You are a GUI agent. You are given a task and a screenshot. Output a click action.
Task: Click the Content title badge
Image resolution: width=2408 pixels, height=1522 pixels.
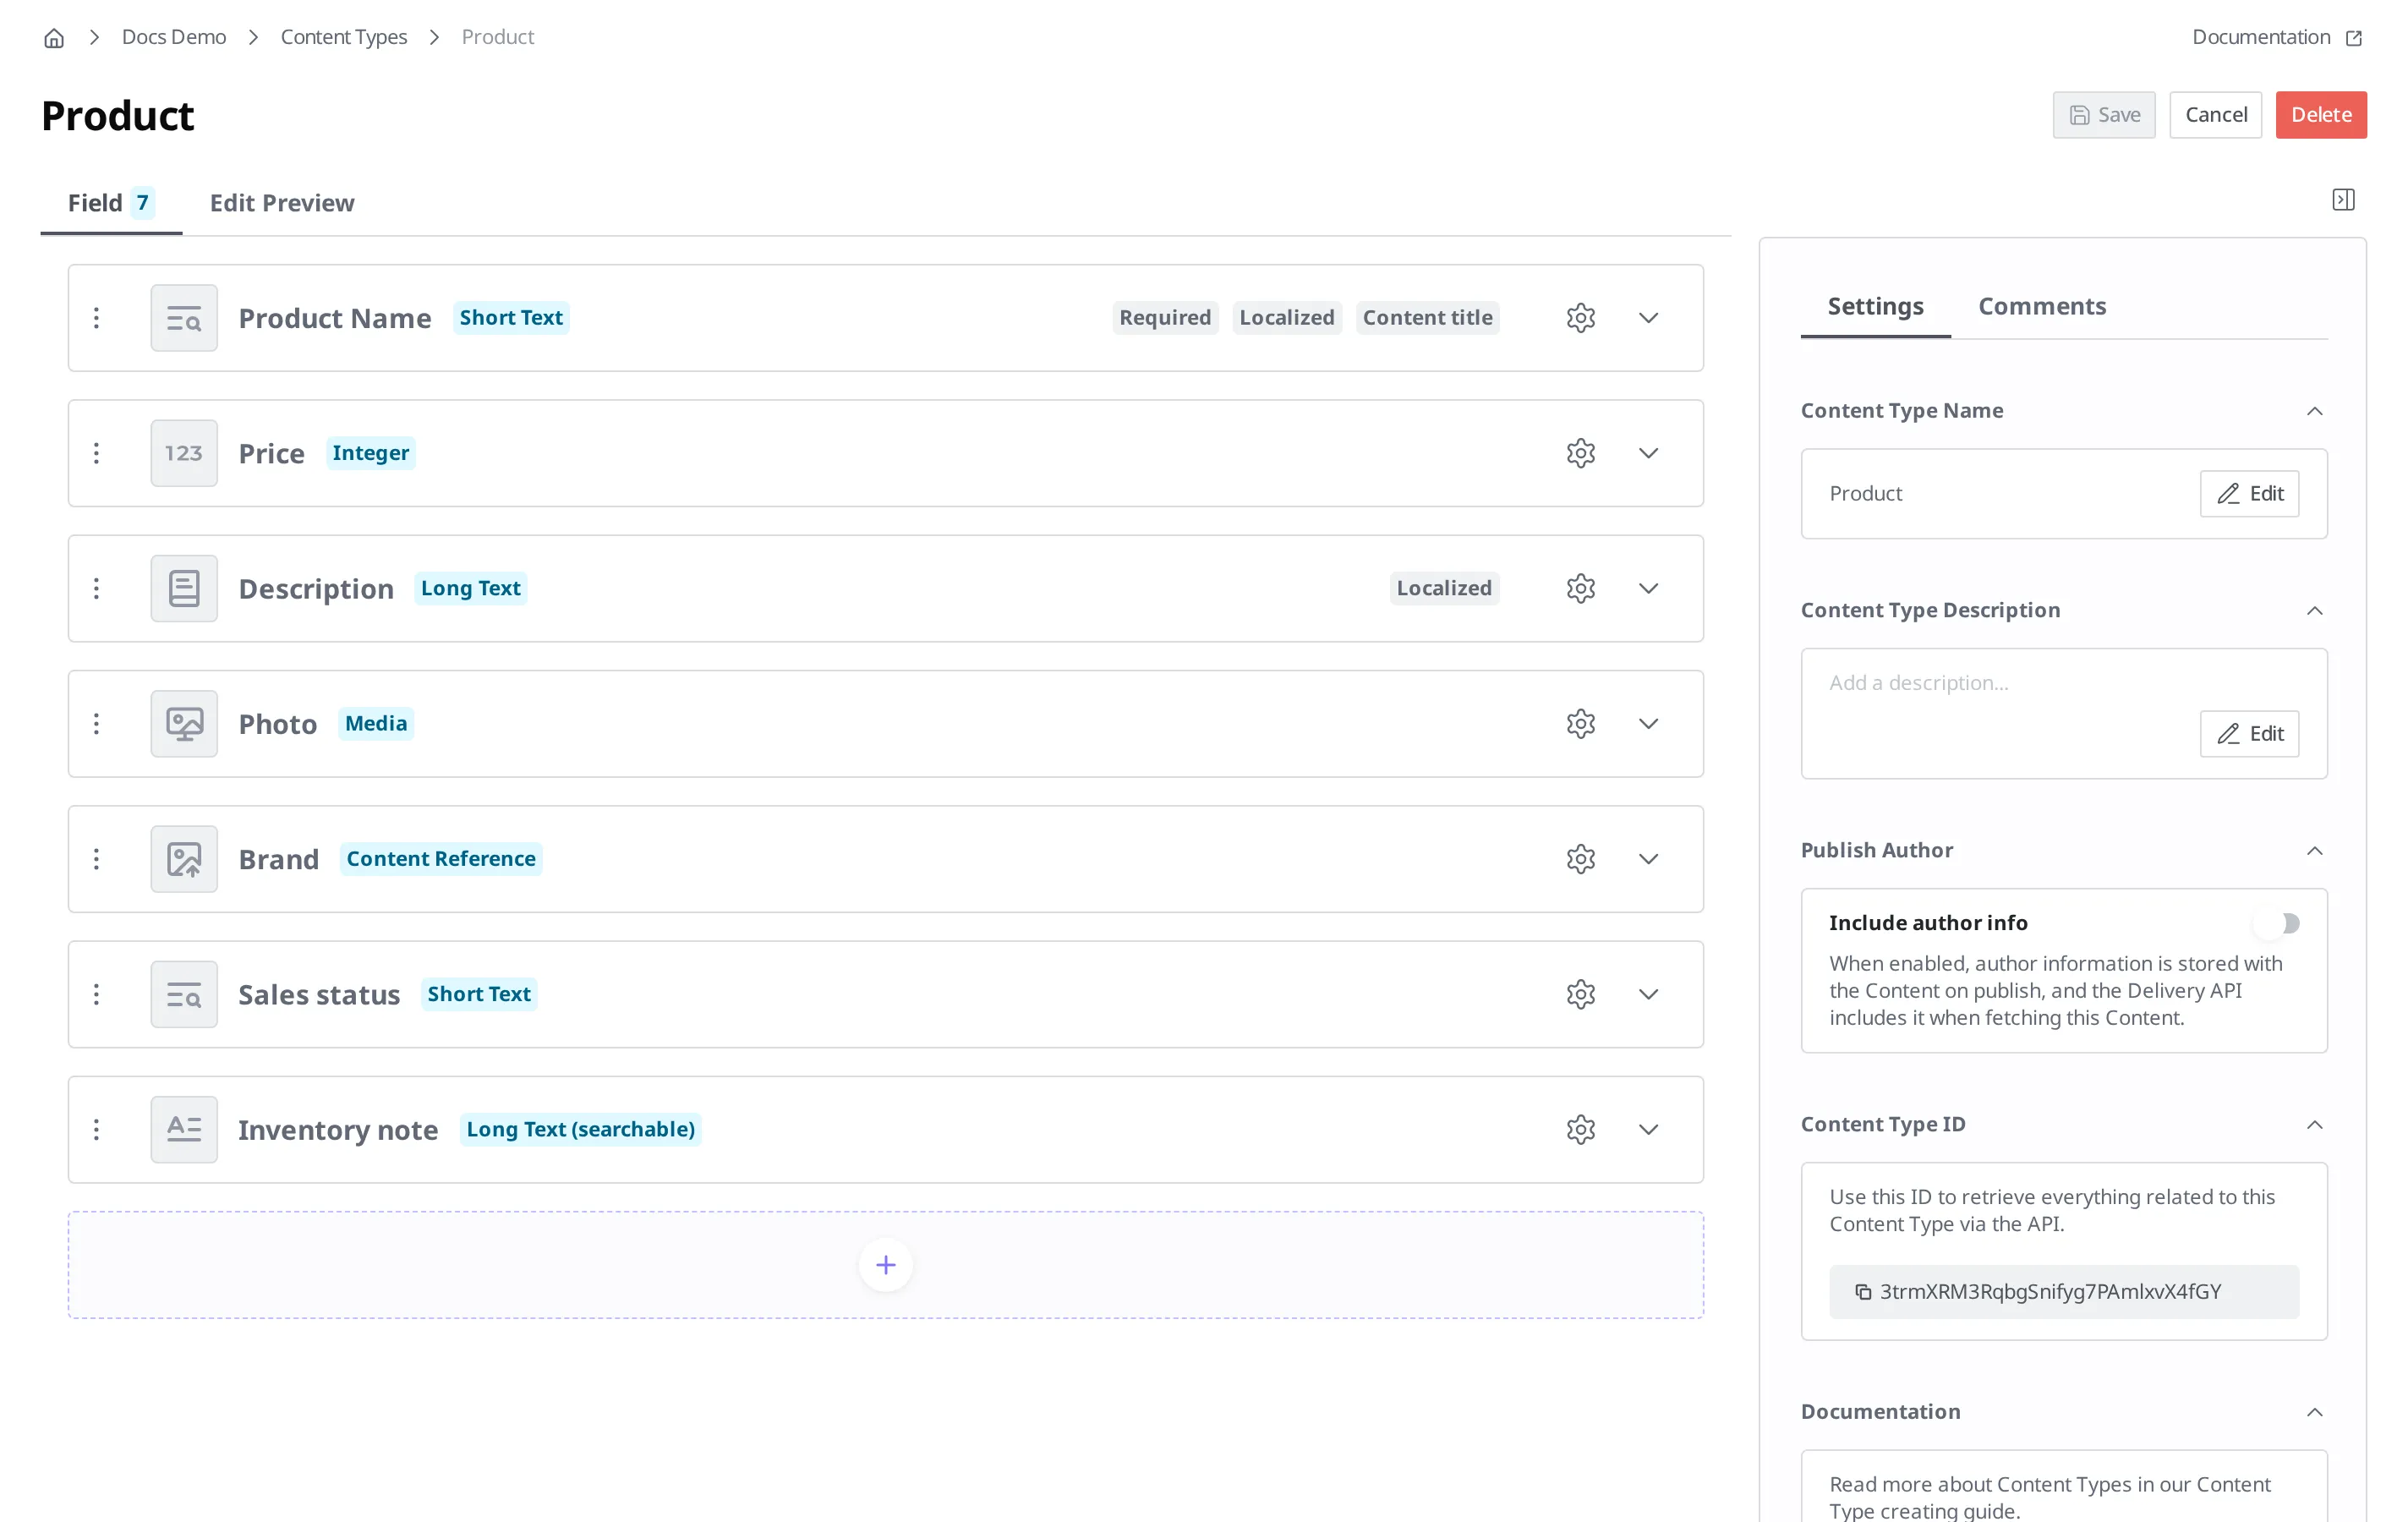pyautogui.click(x=1427, y=318)
